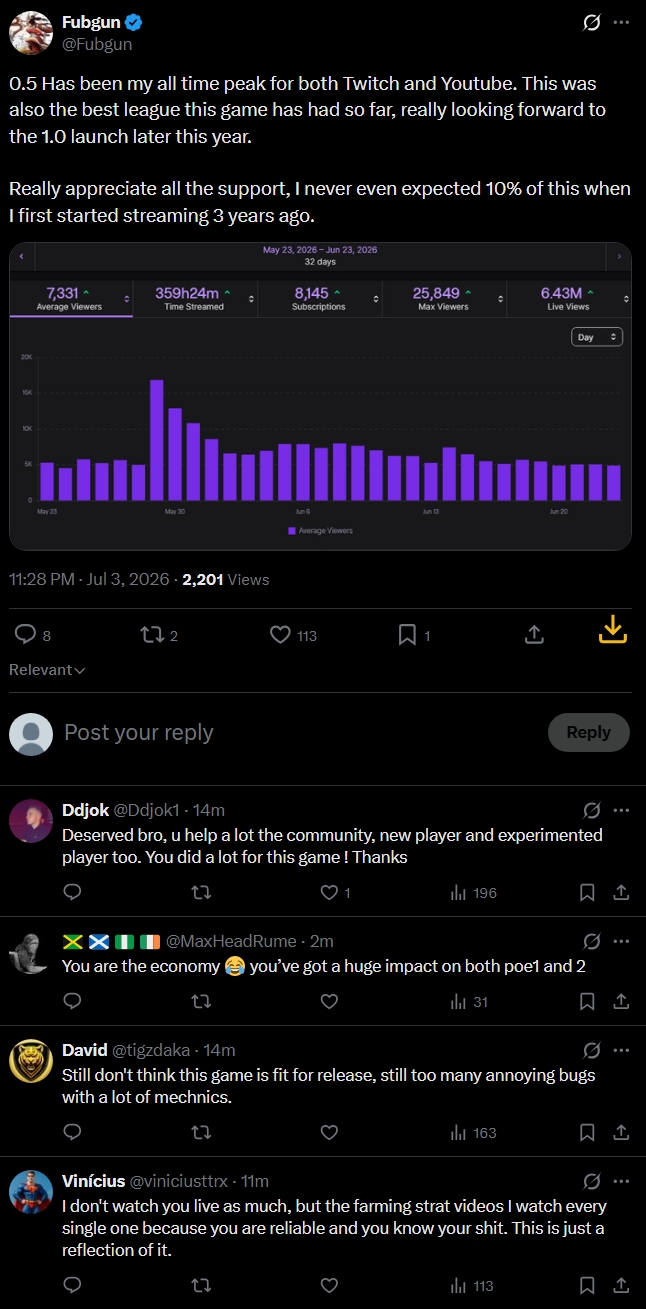Open more options on Fubgun's post
This screenshot has width=646, height=1309.
[x=621, y=23]
